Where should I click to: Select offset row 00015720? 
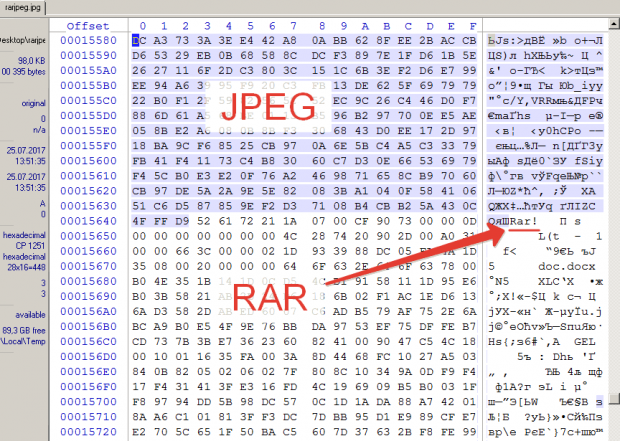tap(89, 432)
